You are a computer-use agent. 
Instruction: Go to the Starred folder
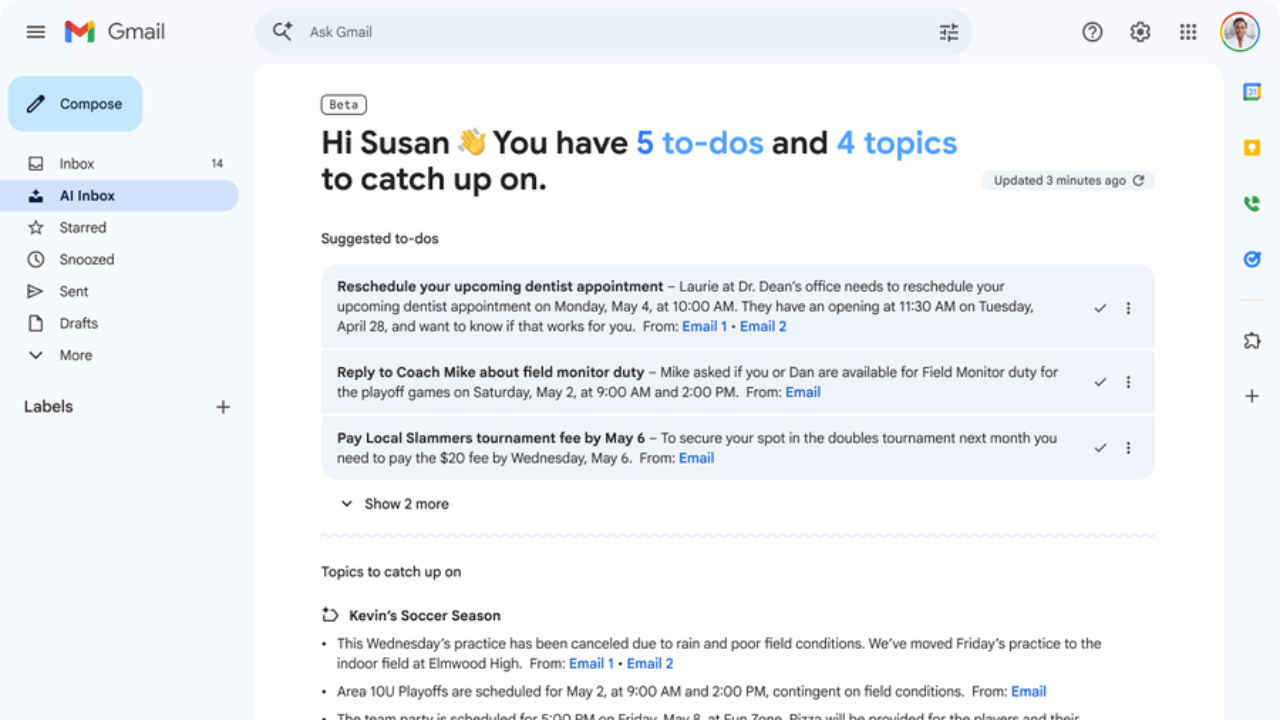click(82, 228)
